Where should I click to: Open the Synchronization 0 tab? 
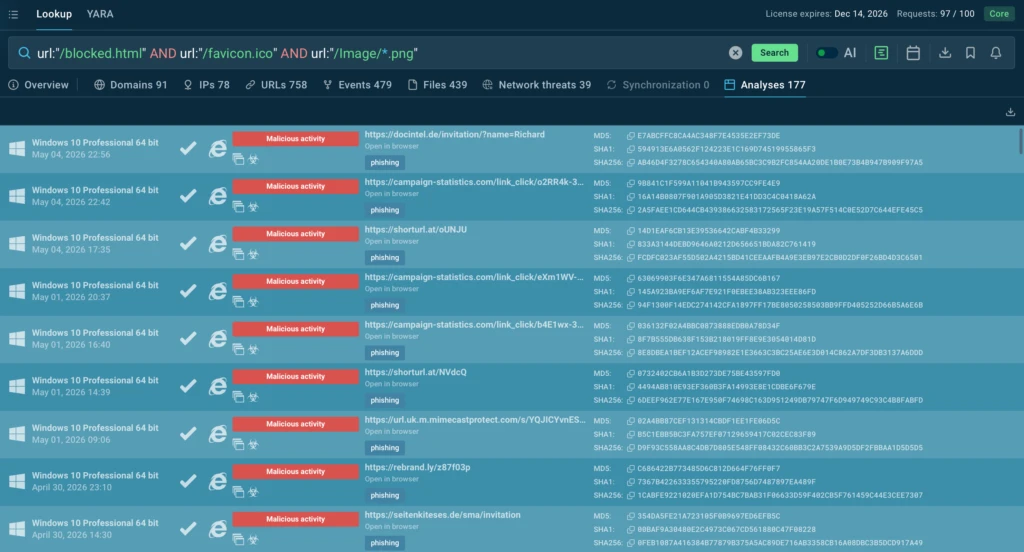(658, 85)
